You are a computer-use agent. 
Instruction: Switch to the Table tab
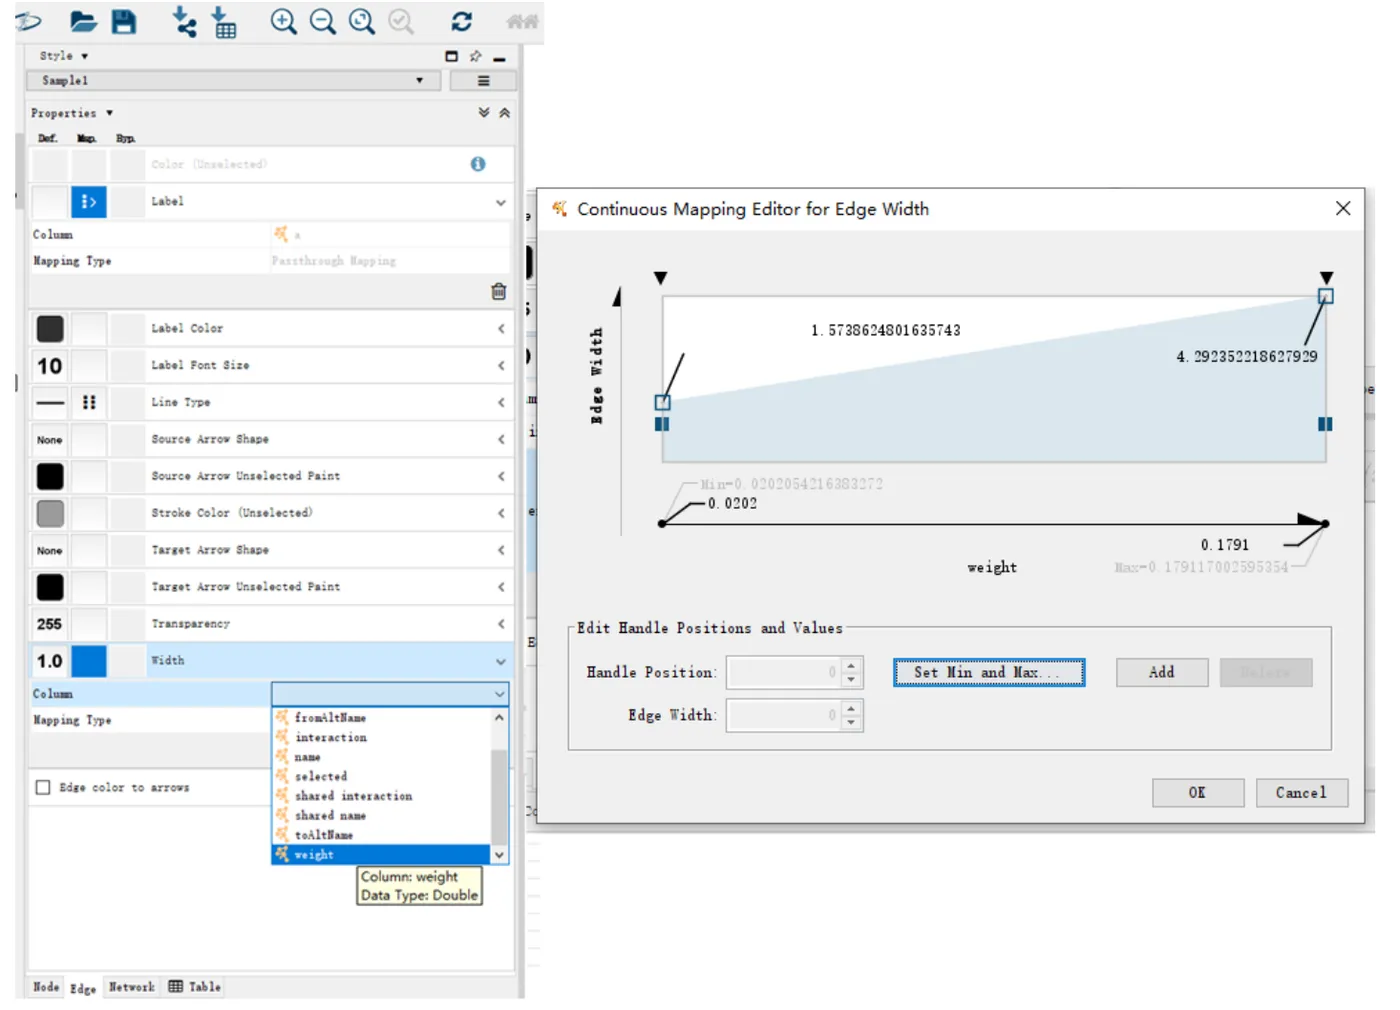coord(195,987)
